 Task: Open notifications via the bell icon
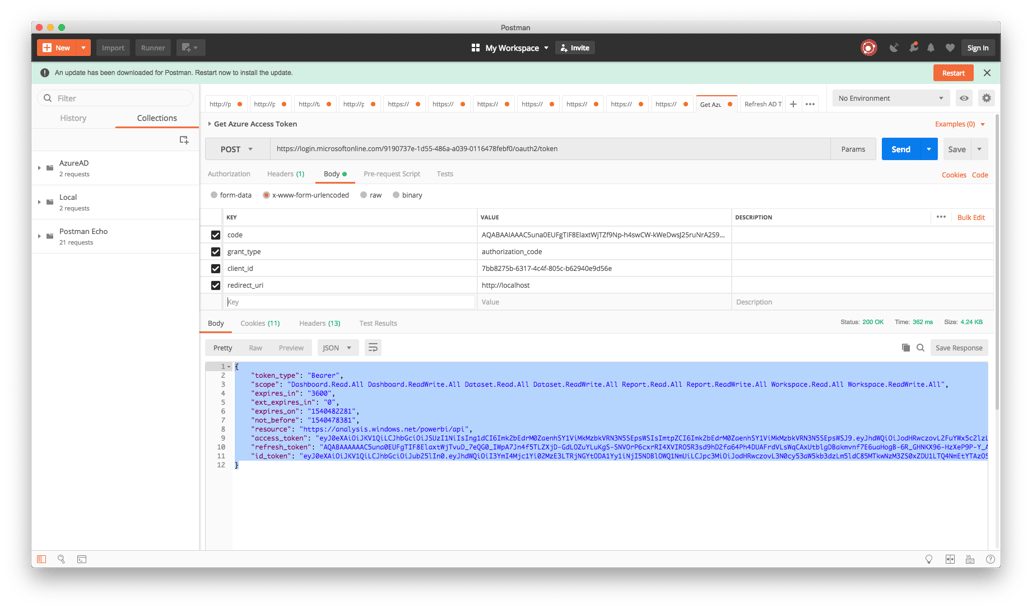pos(930,47)
